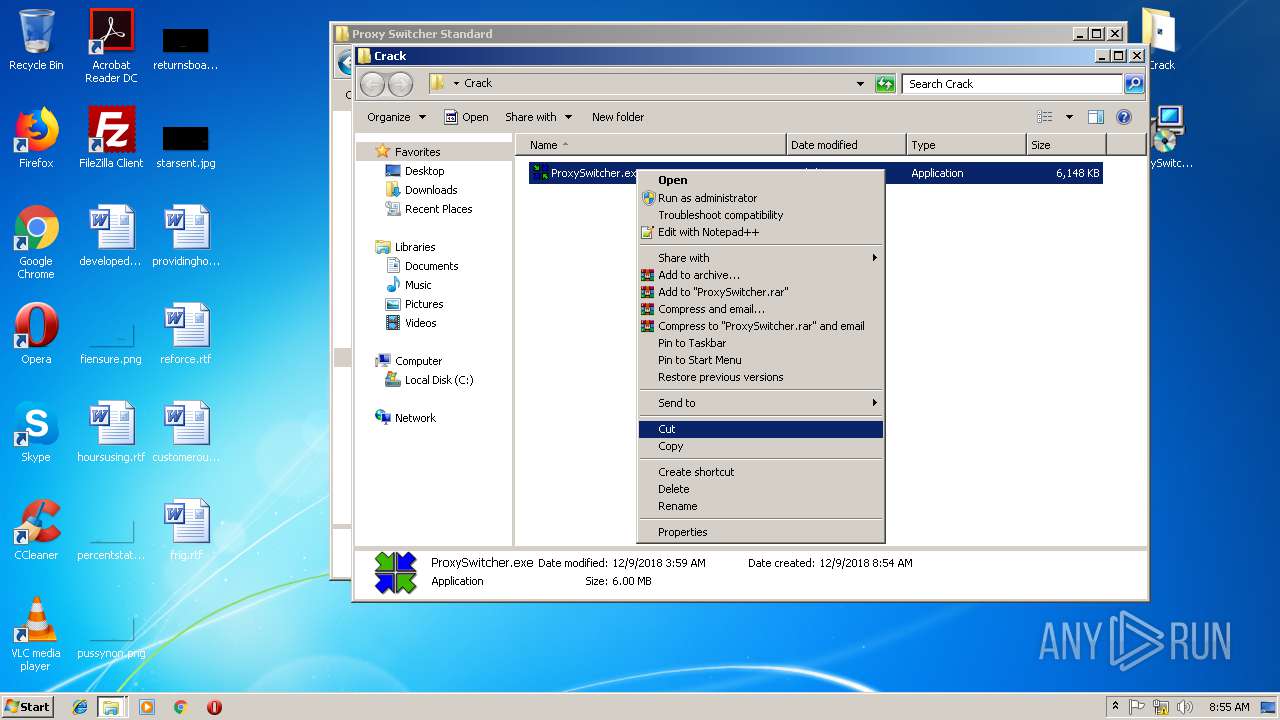The width and height of the screenshot is (1280, 720).
Task: Click the Opera icon in taskbar
Action: click(x=214, y=707)
